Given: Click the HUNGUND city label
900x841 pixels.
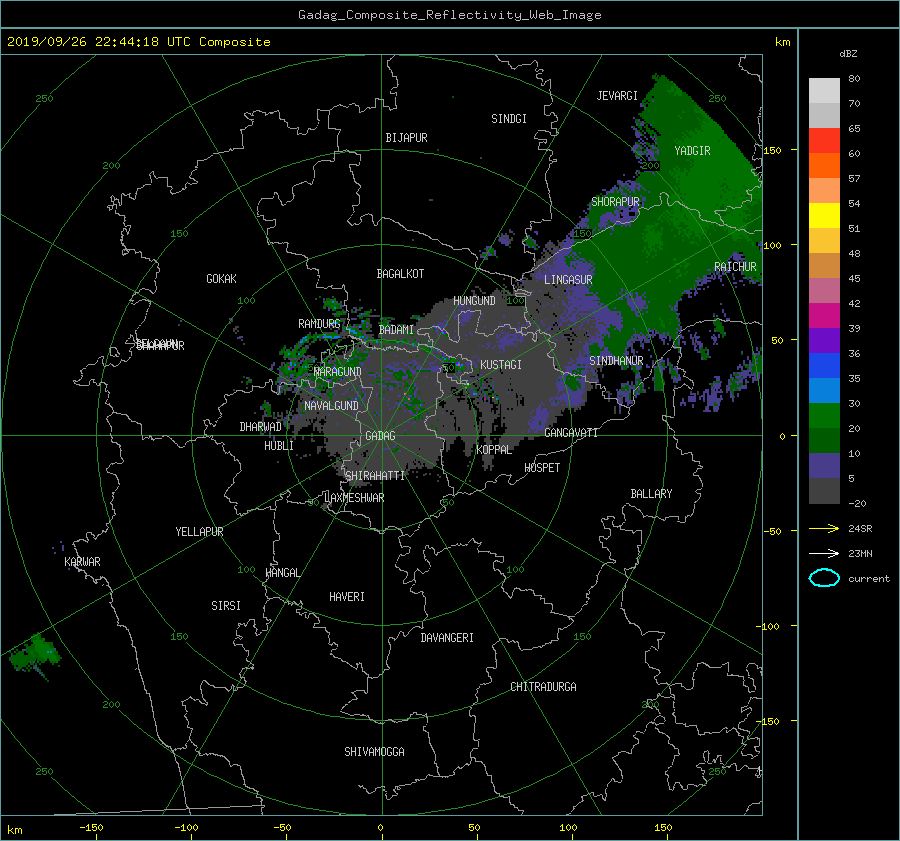Looking at the screenshot, I should (474, 301).
